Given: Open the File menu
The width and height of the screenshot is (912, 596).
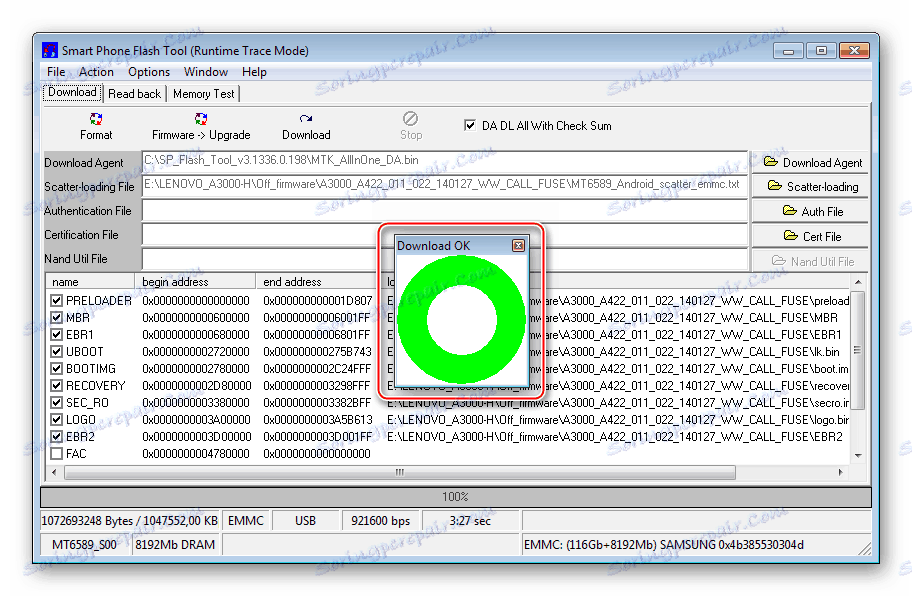Looking at the screenshot, I should point(56,72).
